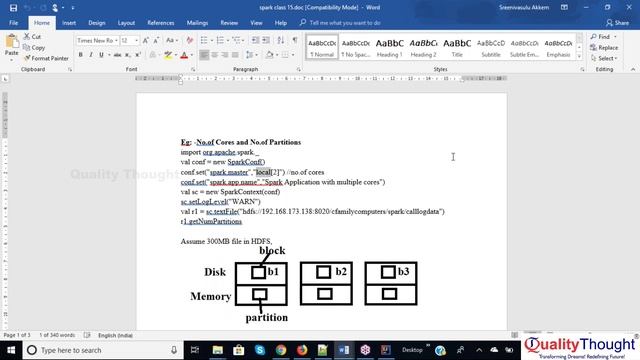
Task: Cut the selected text
Action: (x=32, y=36)
